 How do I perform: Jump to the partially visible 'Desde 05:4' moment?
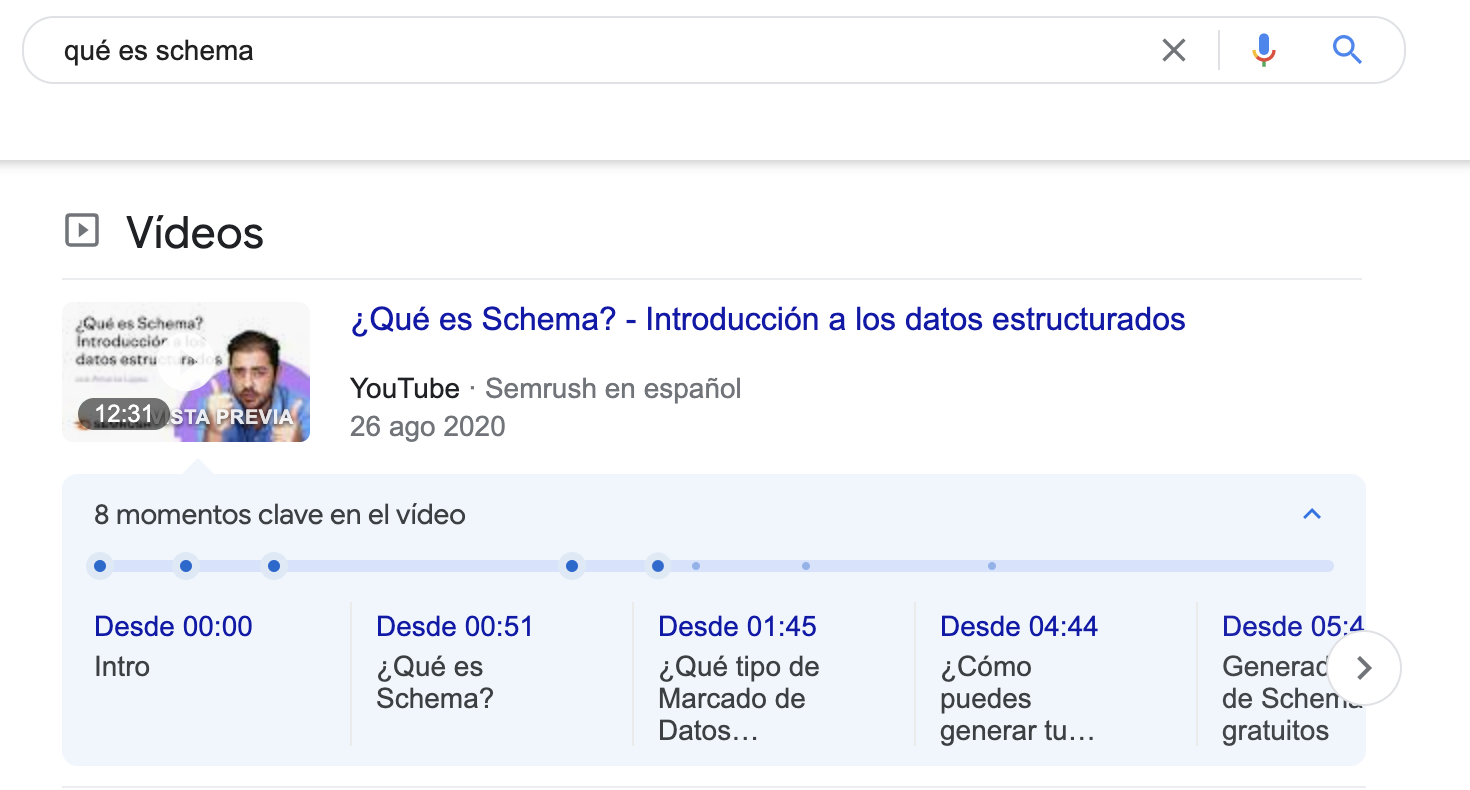[1292, 627]
